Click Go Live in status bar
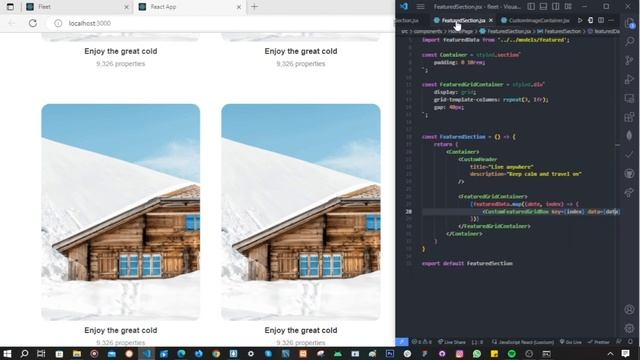 [570, 342]
